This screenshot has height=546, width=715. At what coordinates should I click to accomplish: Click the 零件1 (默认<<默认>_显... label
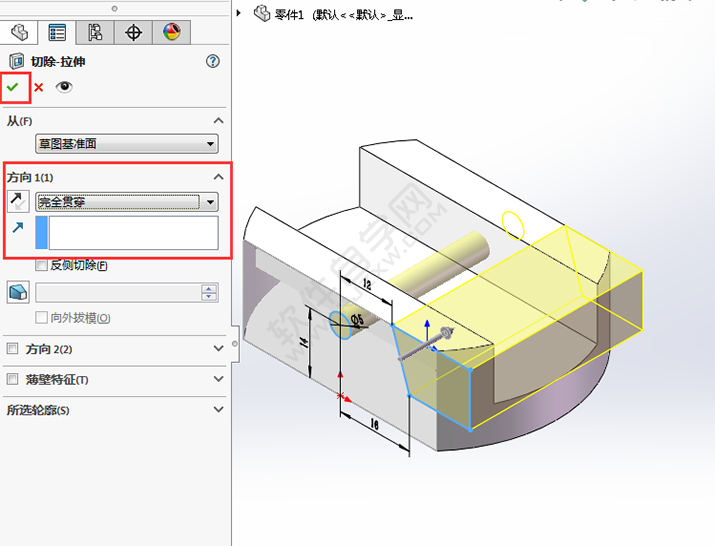point(344,15)
